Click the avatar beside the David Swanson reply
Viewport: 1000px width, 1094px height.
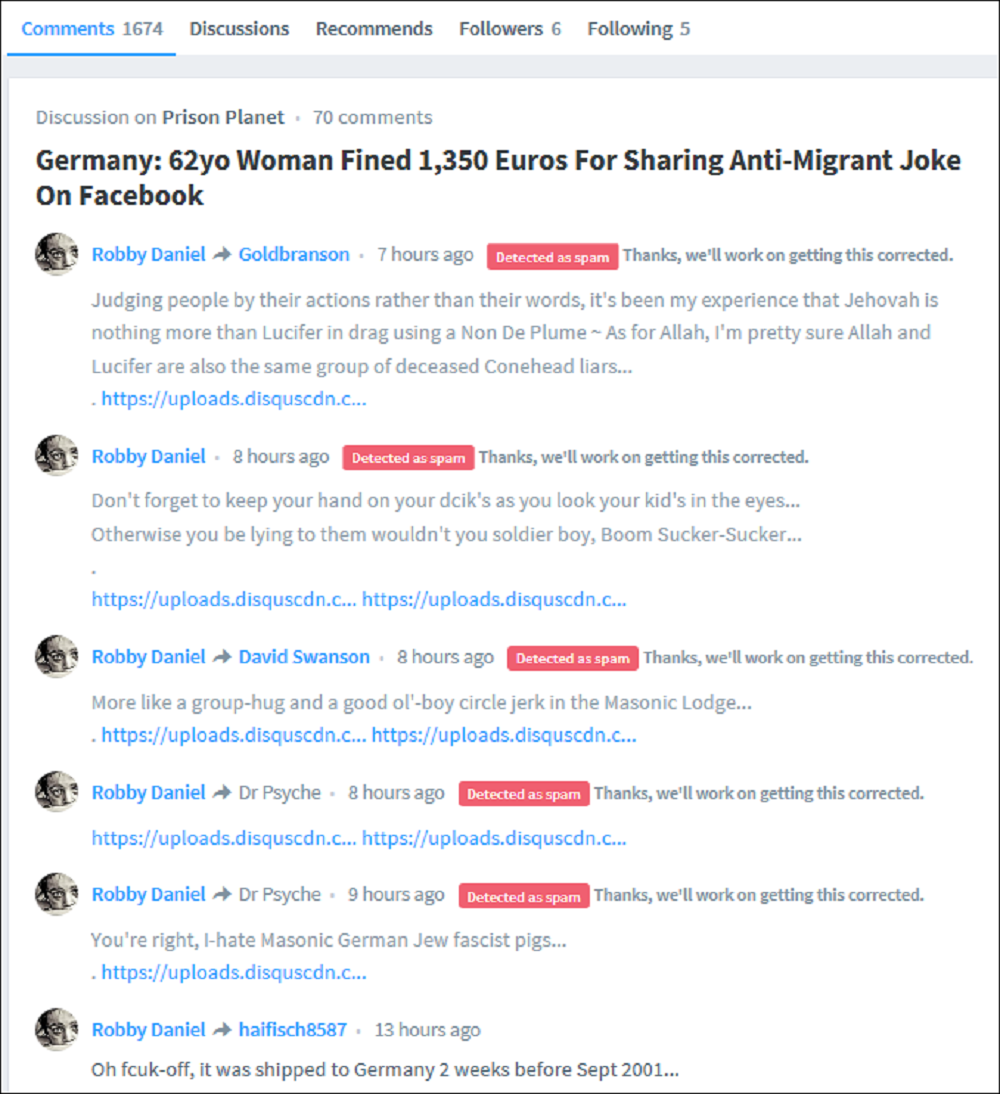tap(56, 657)
